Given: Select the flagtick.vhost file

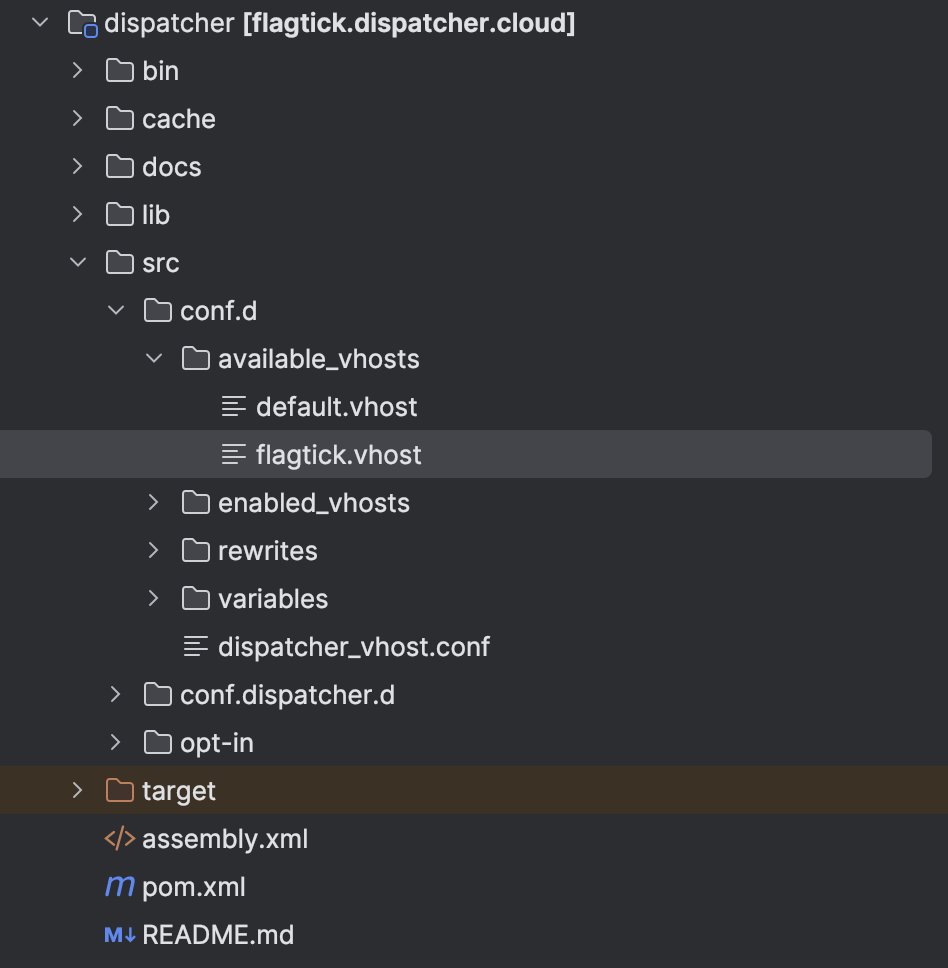Looking at the screenshot, I should 338,455.
